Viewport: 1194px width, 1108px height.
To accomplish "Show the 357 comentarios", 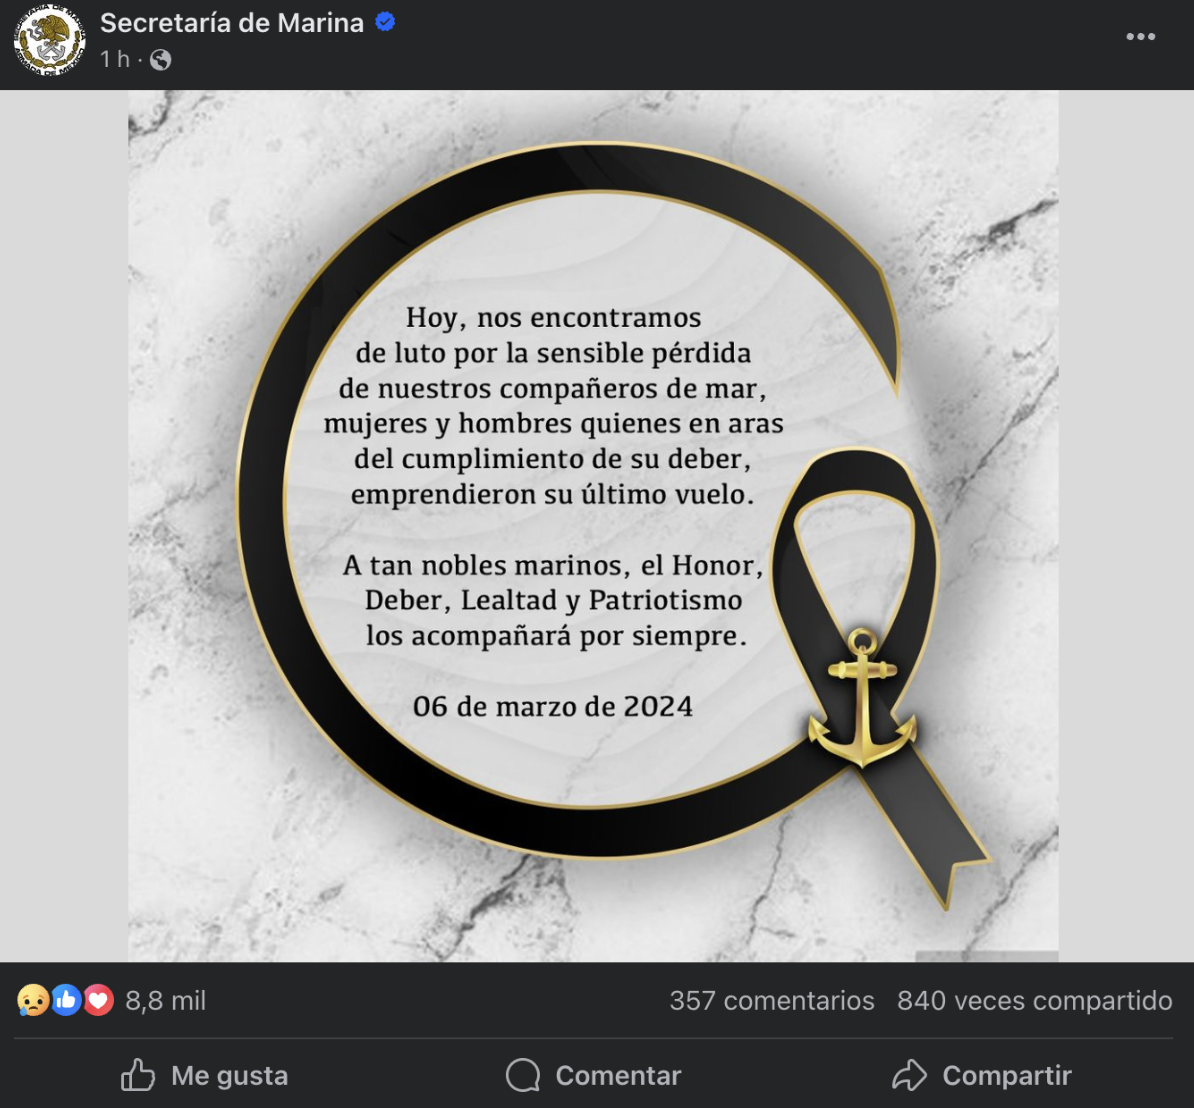I will 772,1001.
